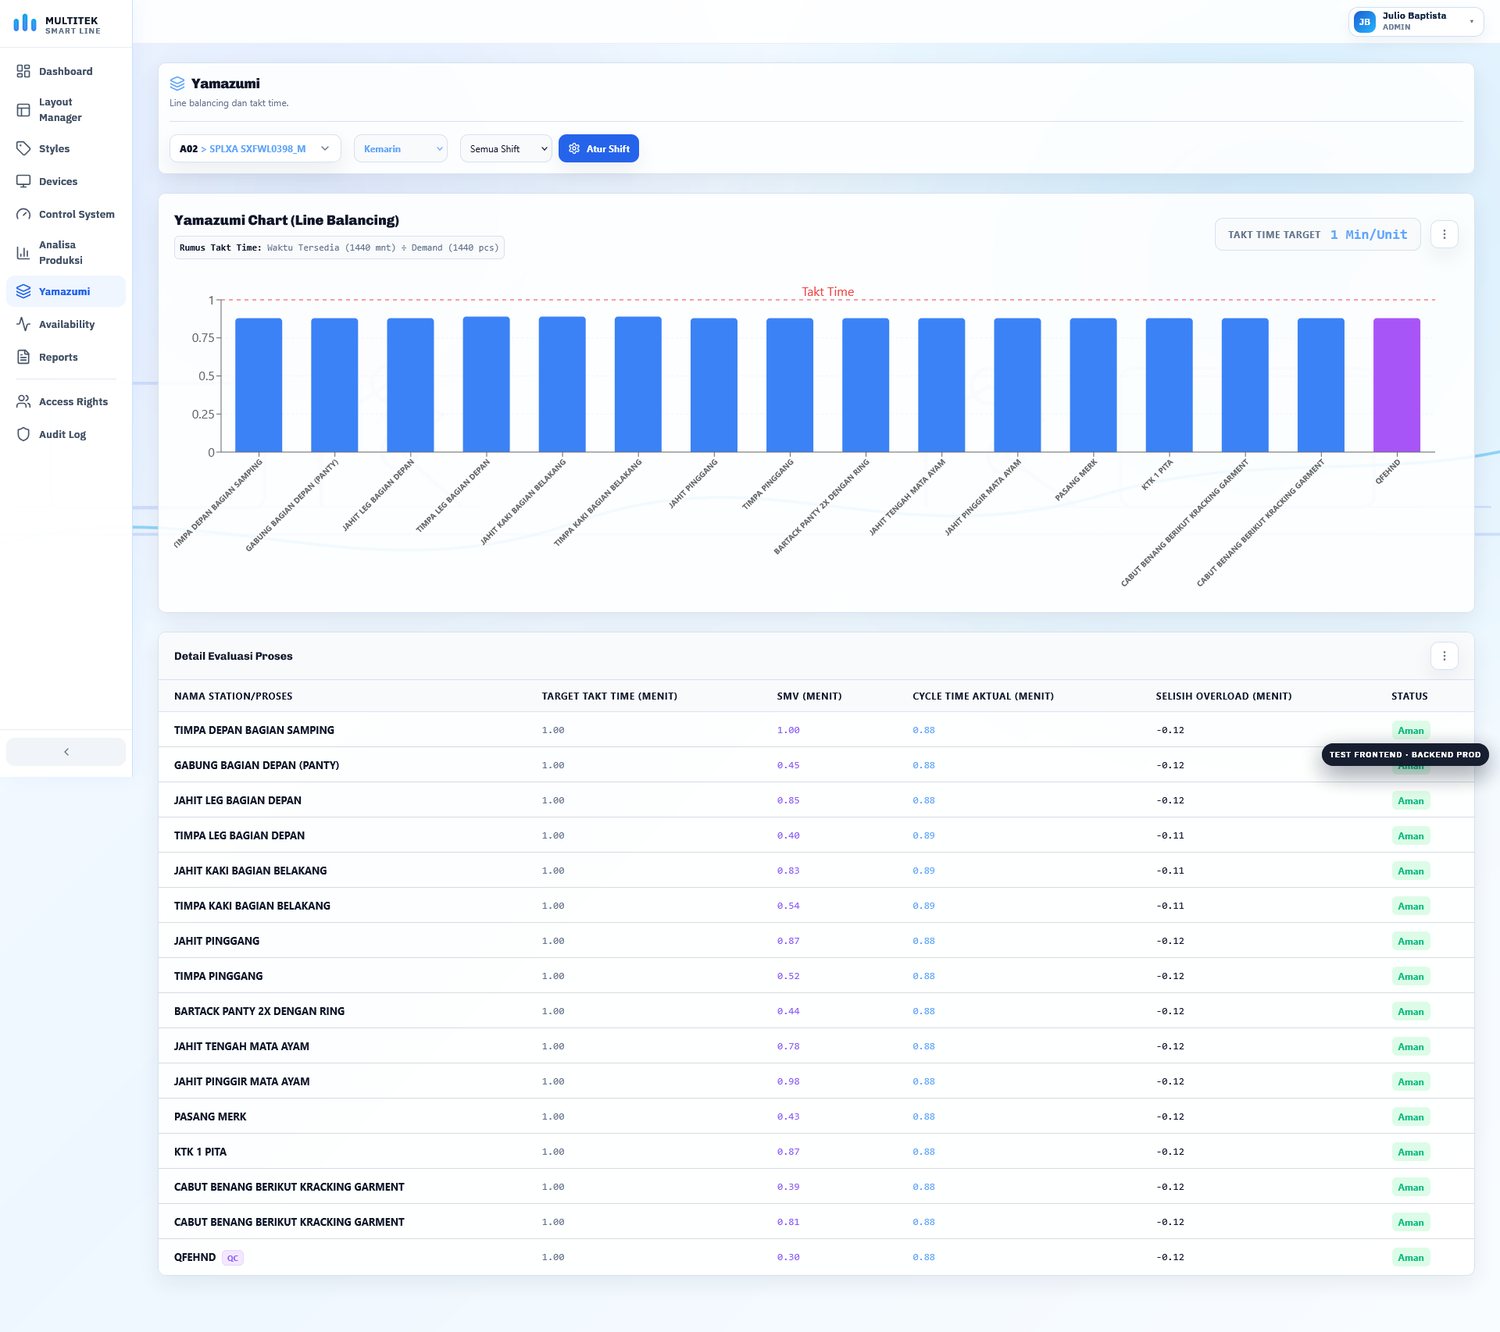This screenshot has height=1332, width=1500.
Task: Open Availability pulse icon
Action: [23, 325]
